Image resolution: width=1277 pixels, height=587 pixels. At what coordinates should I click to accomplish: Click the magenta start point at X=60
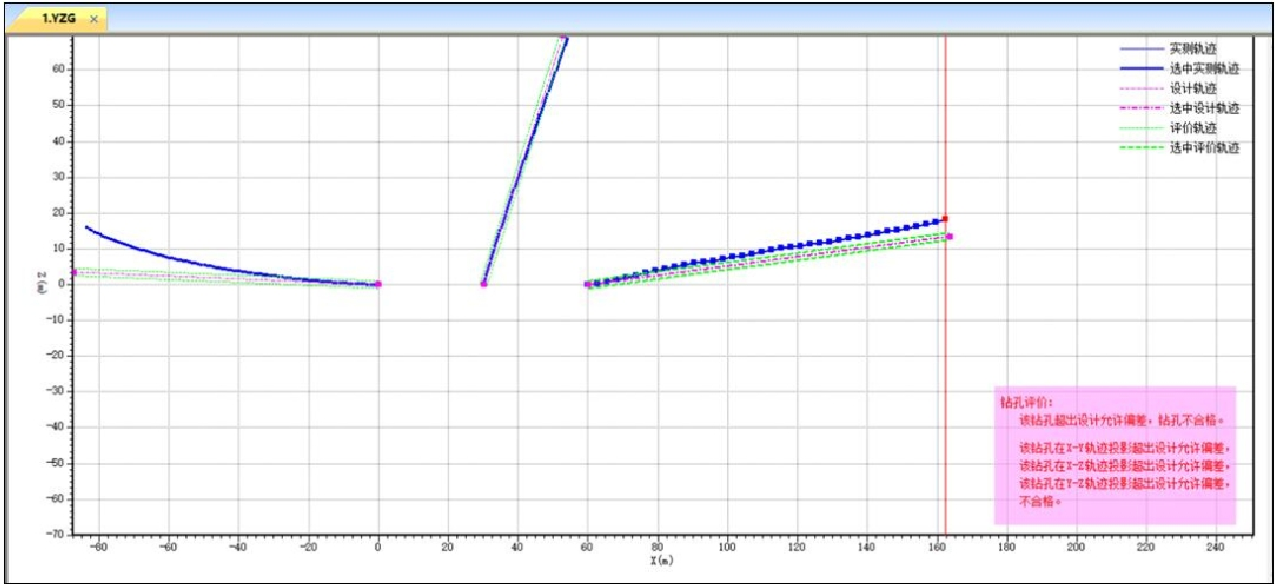click(587, 284)
